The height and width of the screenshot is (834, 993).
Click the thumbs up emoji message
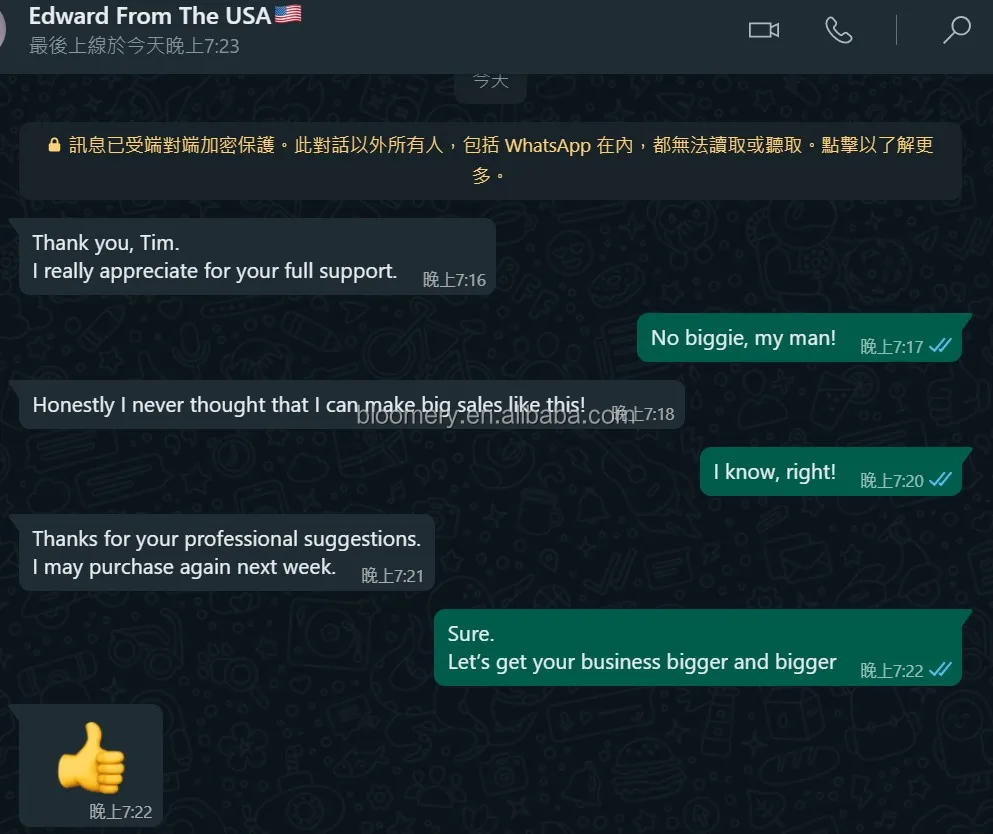[91, 757]
